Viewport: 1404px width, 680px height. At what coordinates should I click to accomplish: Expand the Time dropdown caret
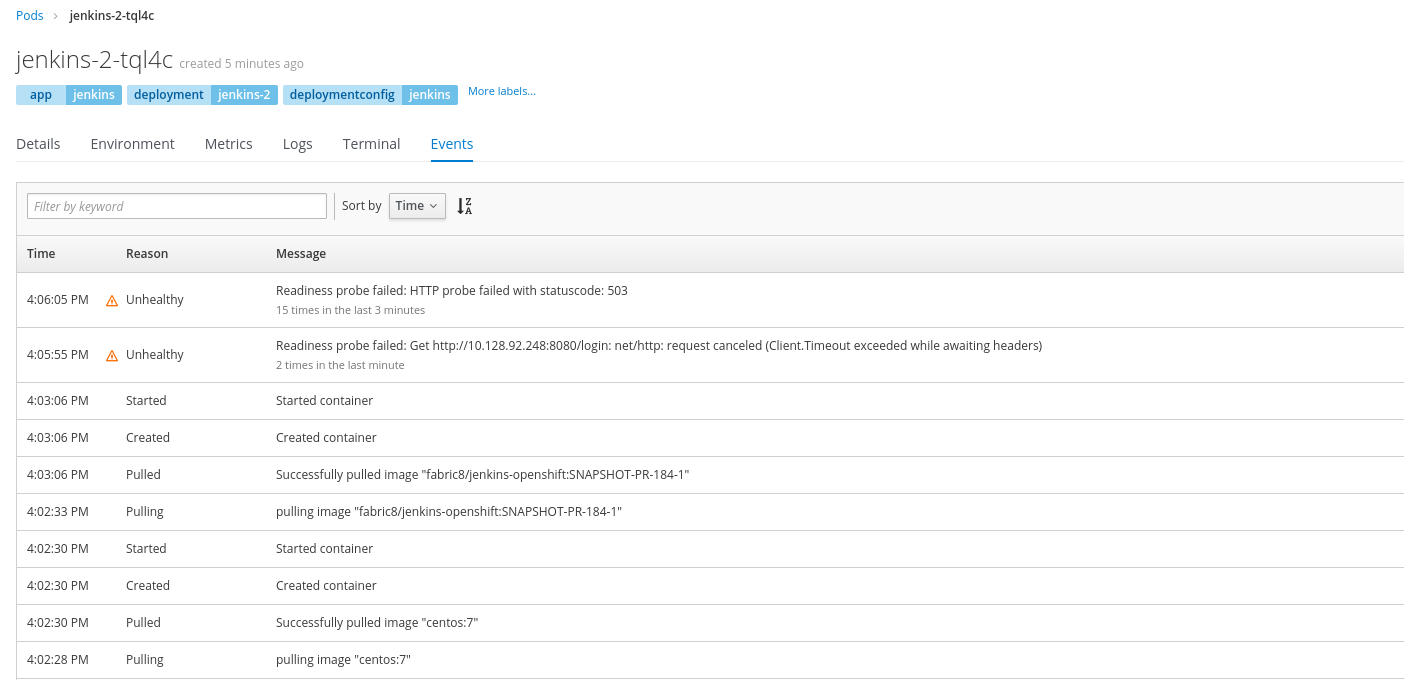[434, 205]
